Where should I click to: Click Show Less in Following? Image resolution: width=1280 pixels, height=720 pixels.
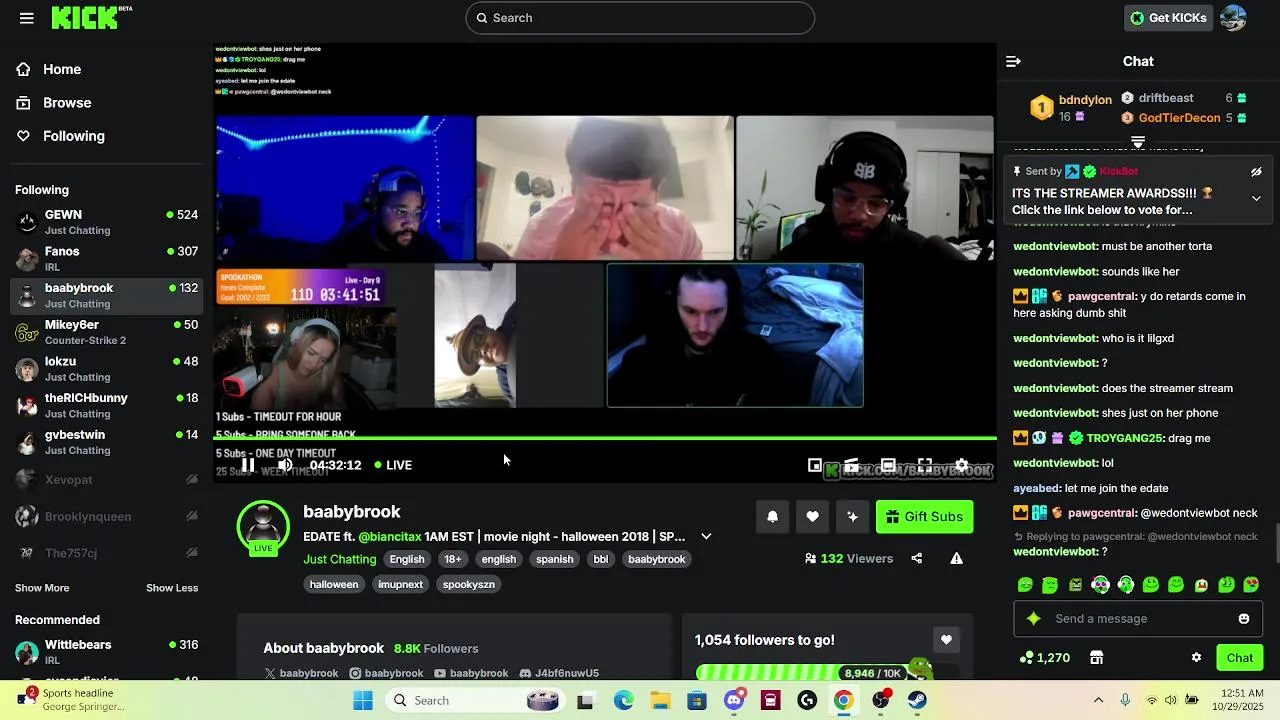click(172, 588)
